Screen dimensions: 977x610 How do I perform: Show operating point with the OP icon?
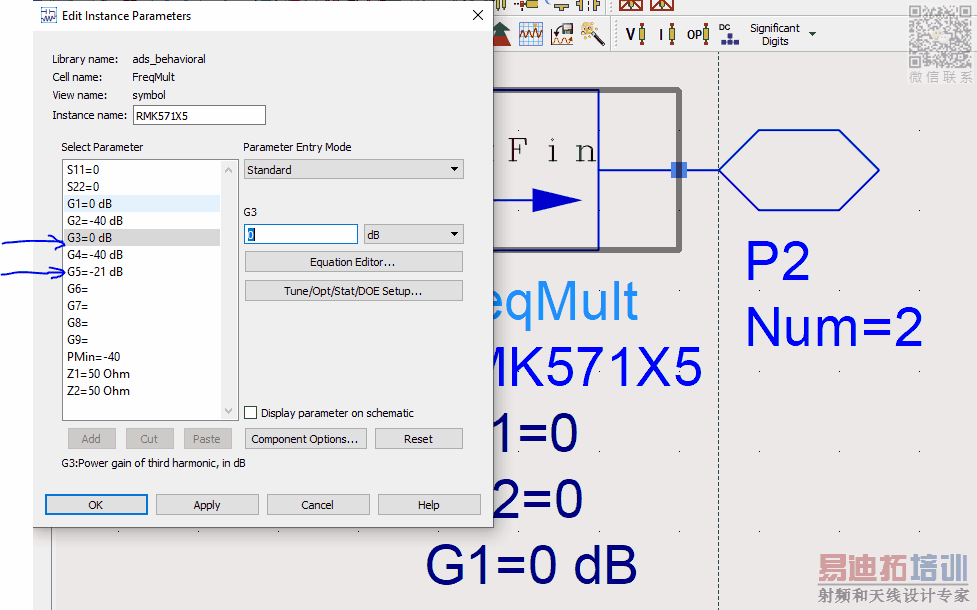698,34
